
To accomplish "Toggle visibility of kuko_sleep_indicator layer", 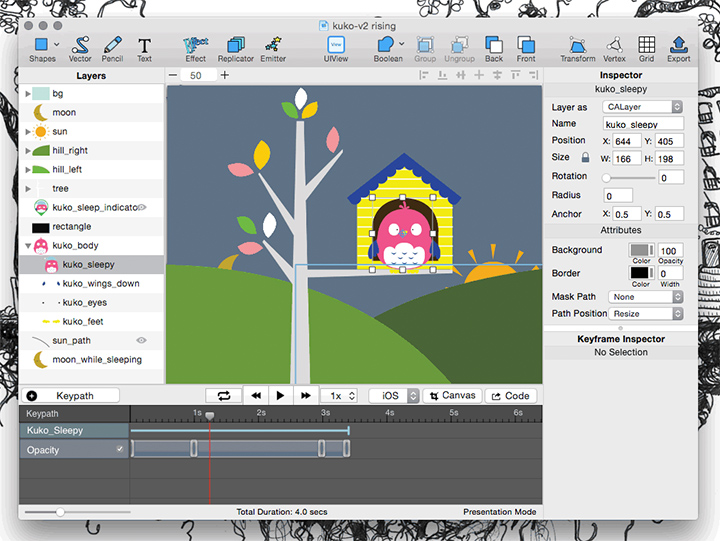I will (x=141, y=208).
